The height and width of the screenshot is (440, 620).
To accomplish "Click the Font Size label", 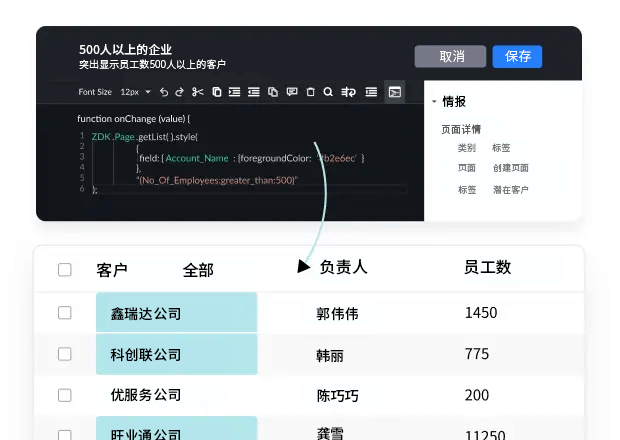I will tap(95, 92).
